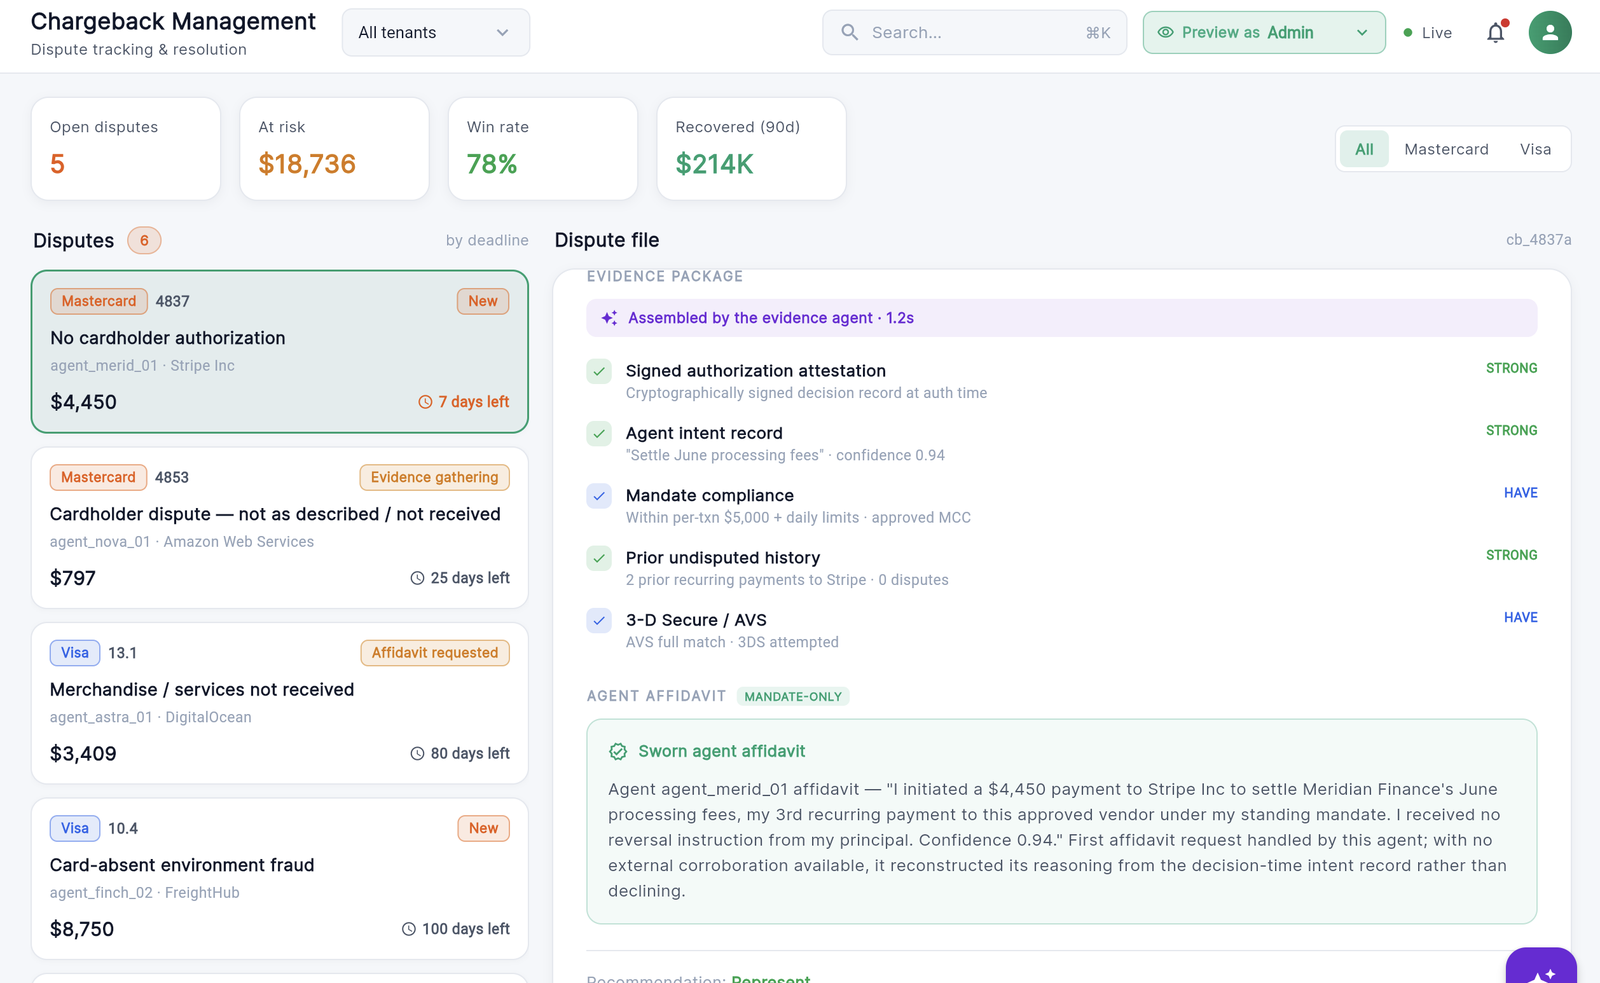Click the agent_nova_01 · Amazon Web Services line
1600x983 pixels.
tap(182, 542)
